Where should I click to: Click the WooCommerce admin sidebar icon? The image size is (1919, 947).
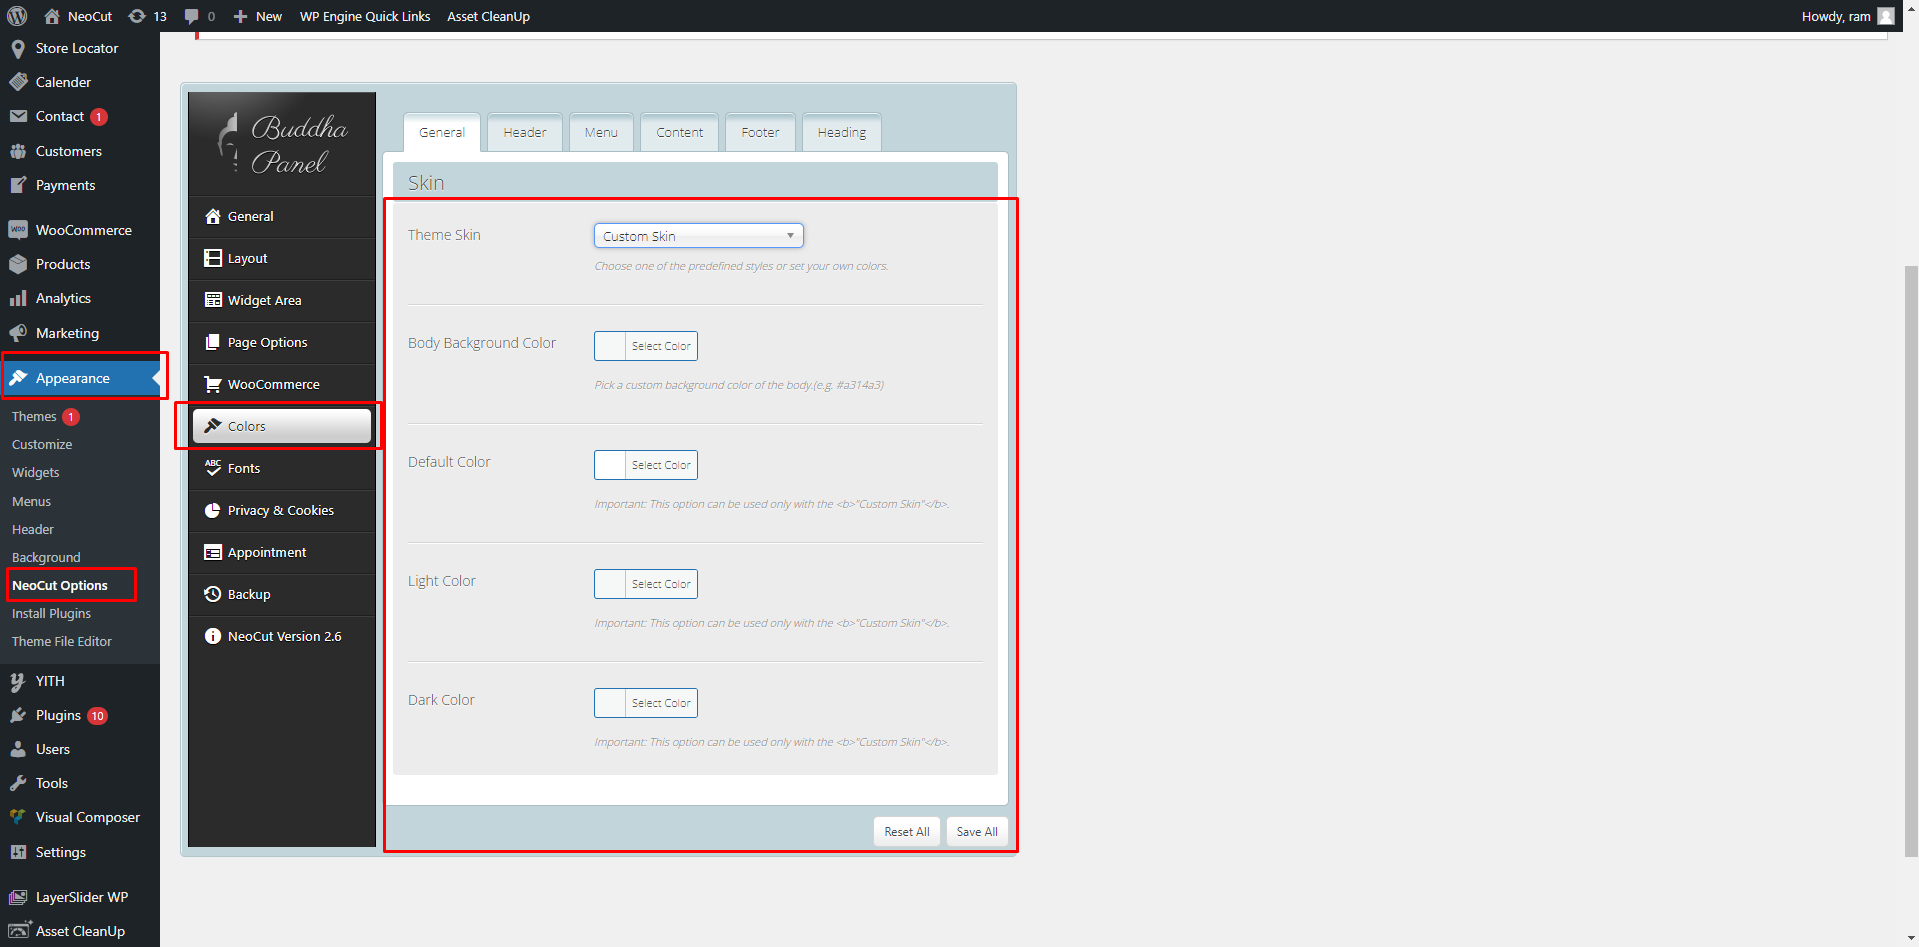(x=18, y=230)
